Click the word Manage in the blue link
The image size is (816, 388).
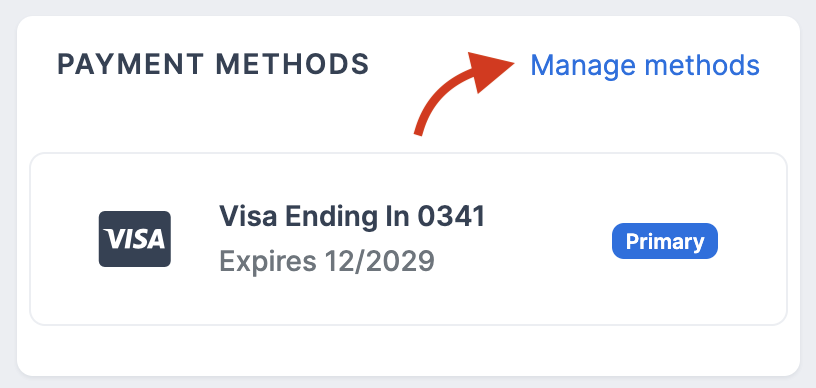click(x=583, y=67)
